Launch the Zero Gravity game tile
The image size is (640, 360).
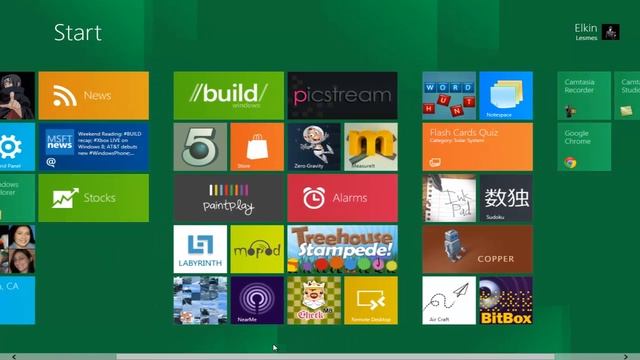(x=314, y=147)
